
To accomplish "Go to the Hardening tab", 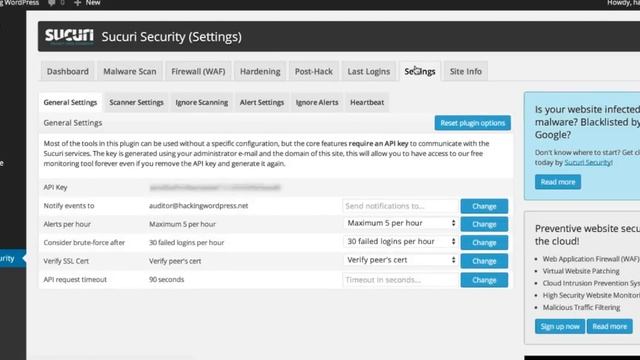I will click(260, 71).
